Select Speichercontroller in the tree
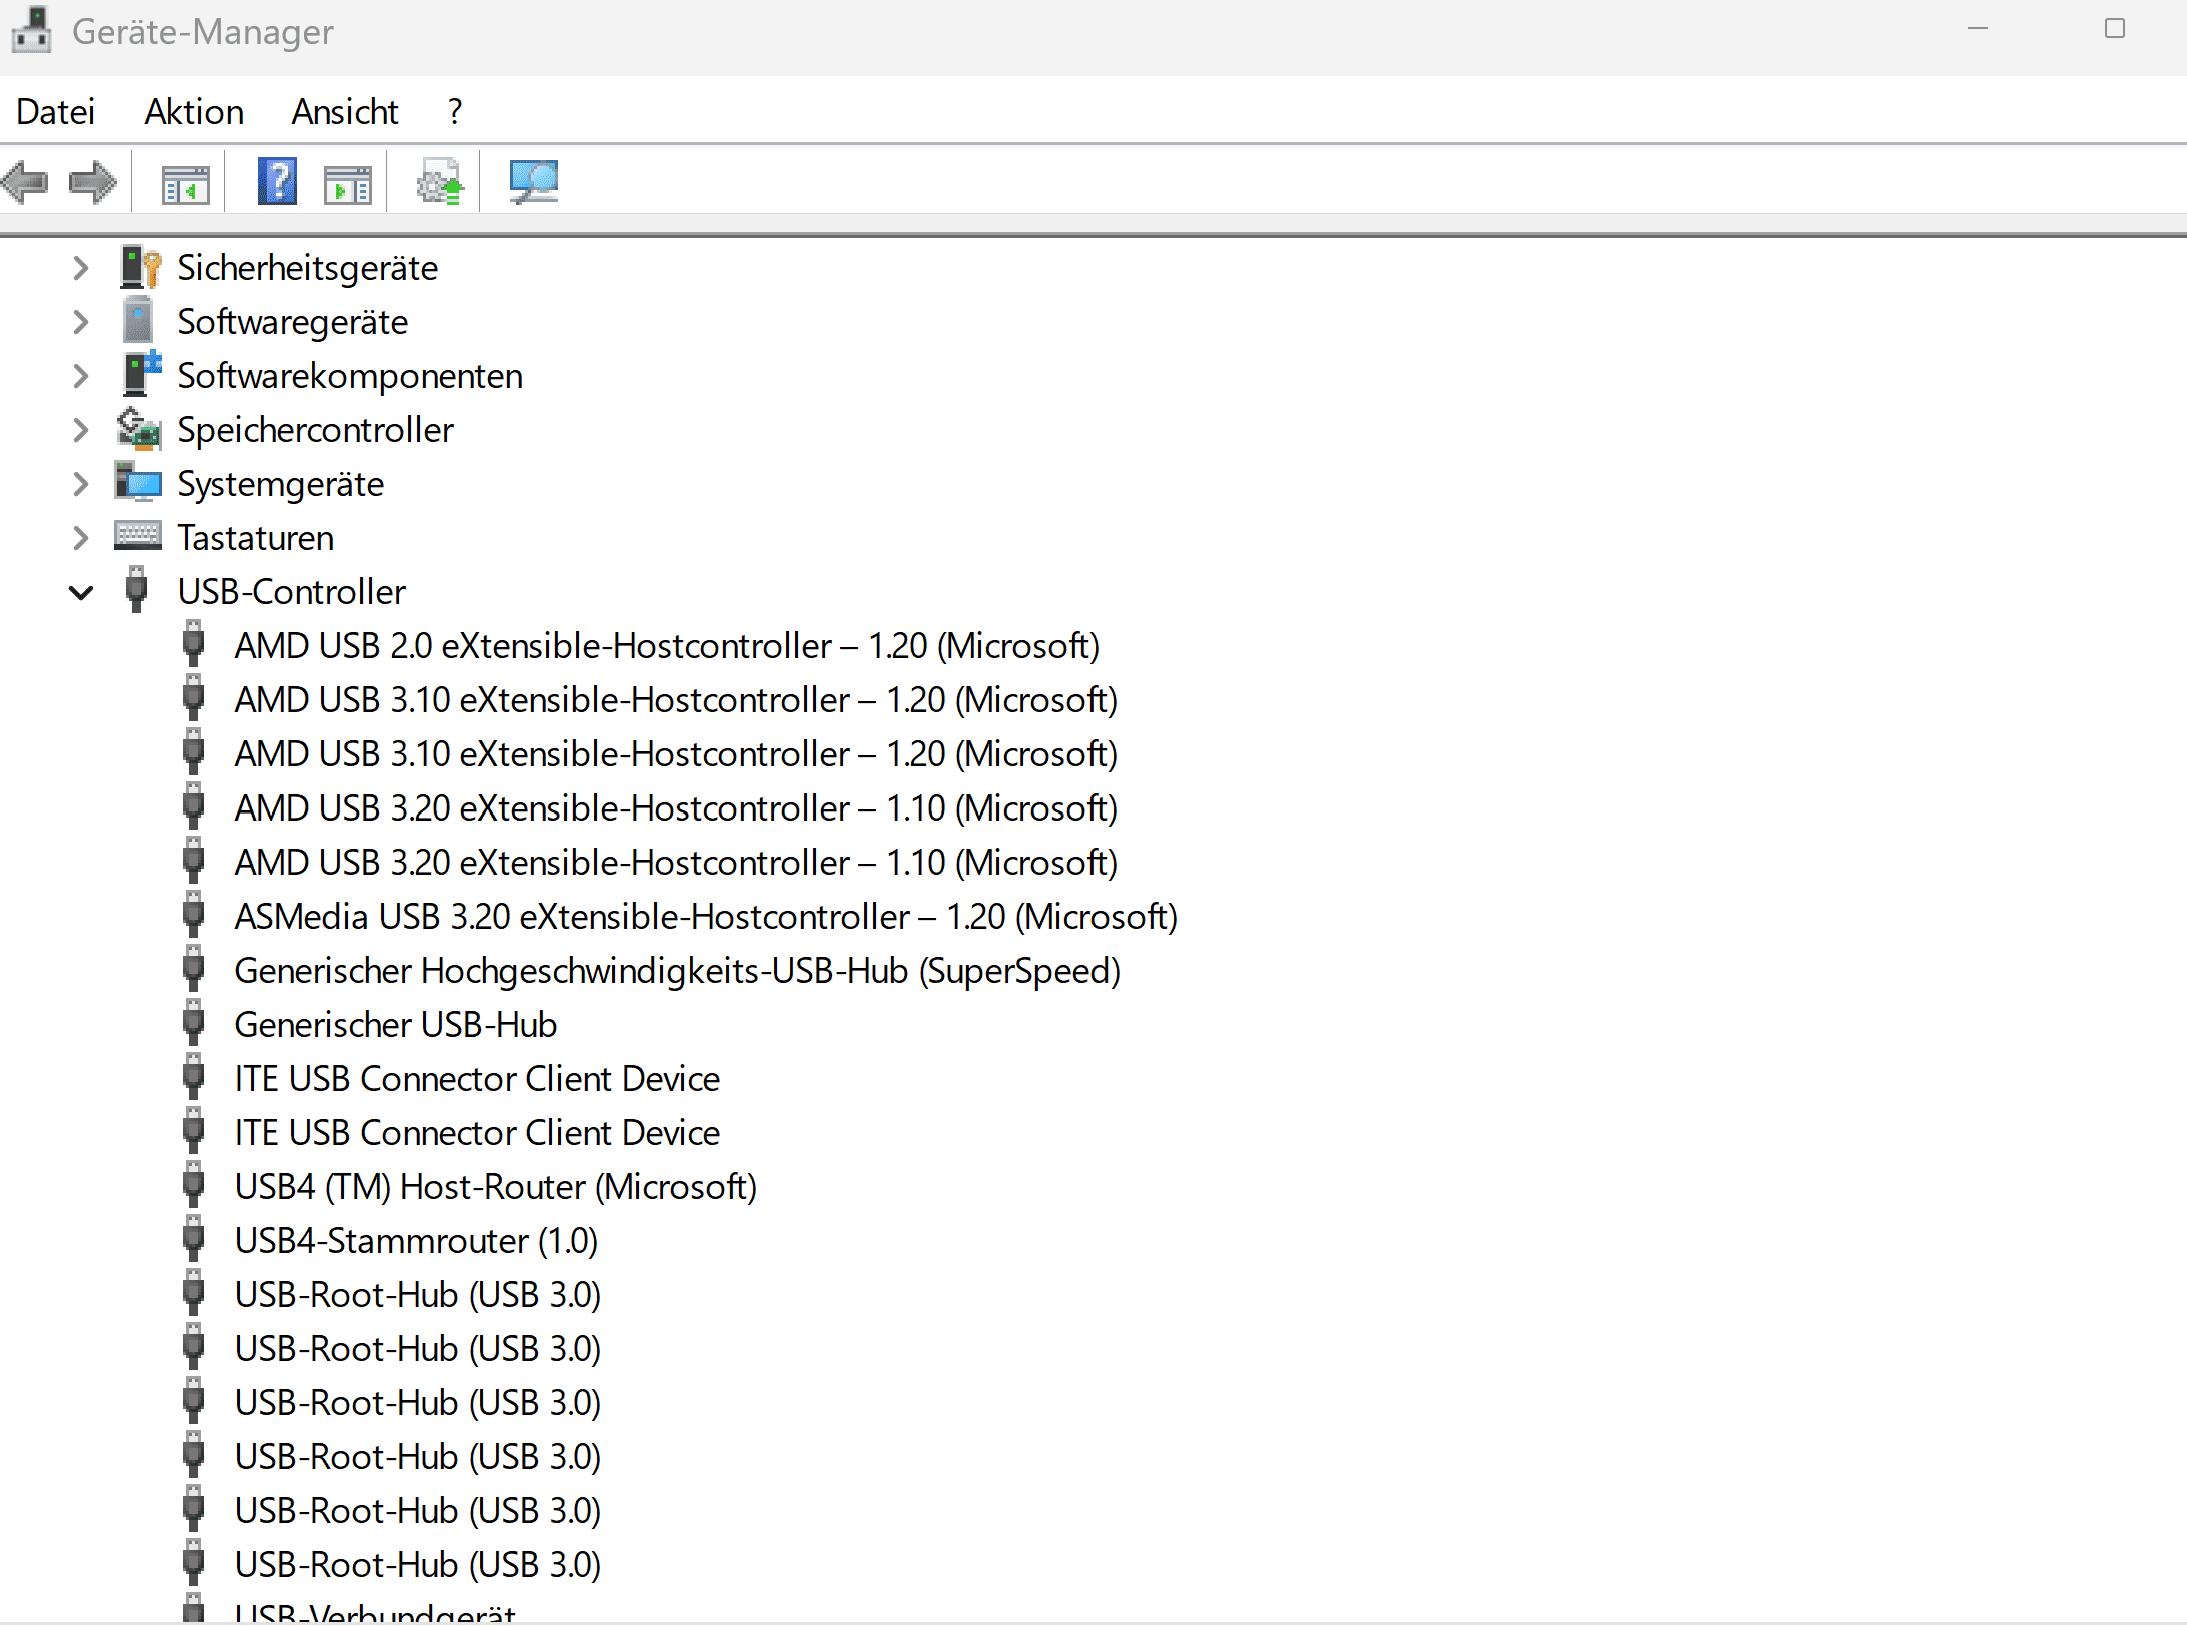This screenshot has width=2187, height=1626. coord(316,430)
